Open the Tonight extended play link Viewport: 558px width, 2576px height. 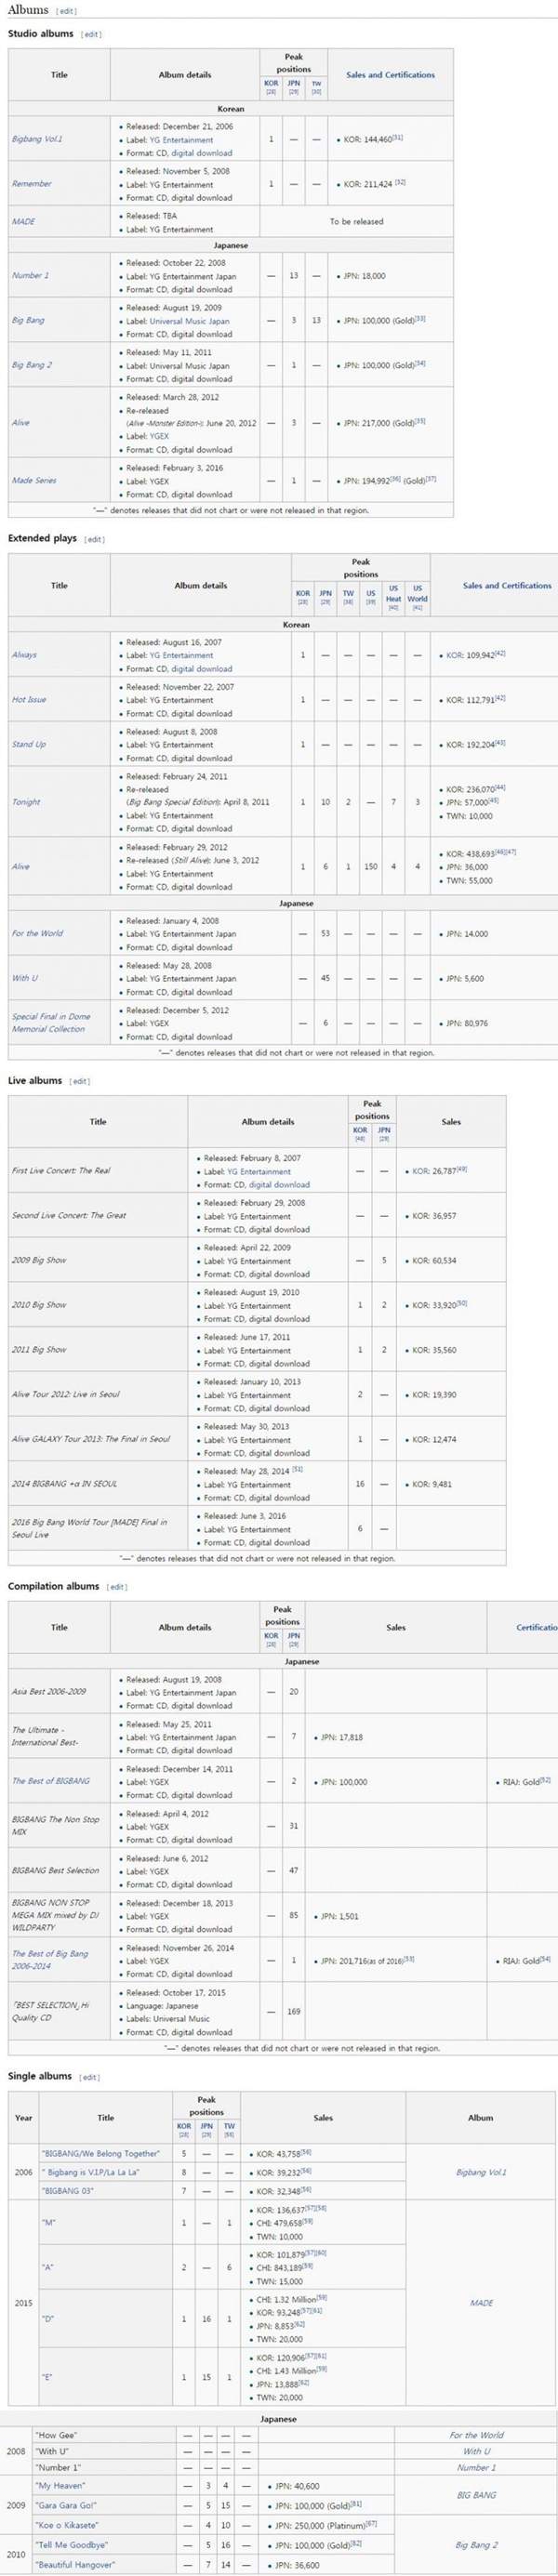(27, 802)
